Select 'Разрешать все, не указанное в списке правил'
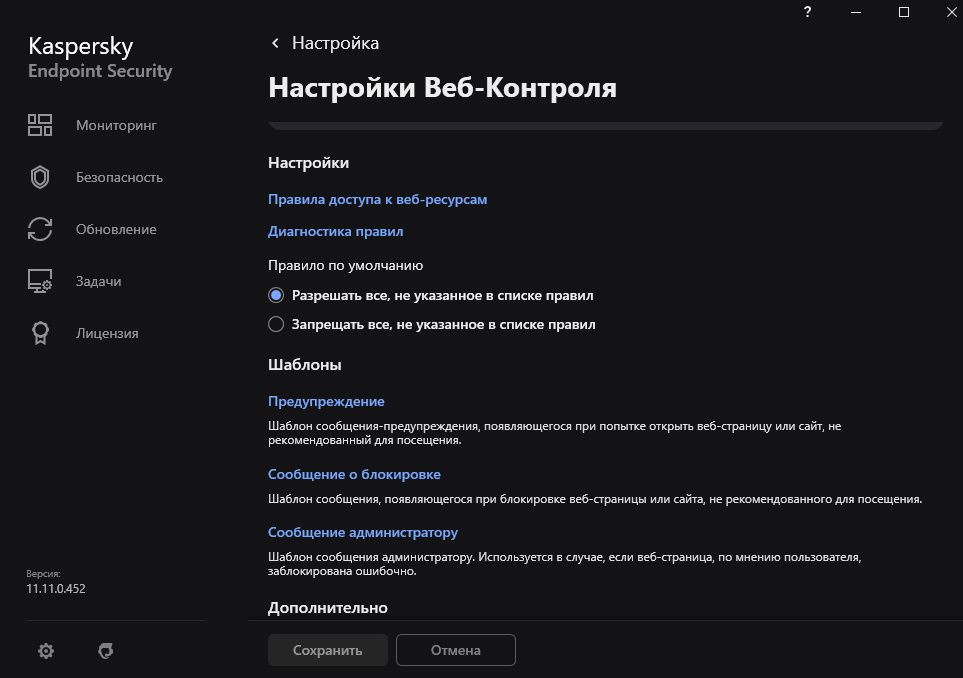The image size is (963, 678). (431, 295)
